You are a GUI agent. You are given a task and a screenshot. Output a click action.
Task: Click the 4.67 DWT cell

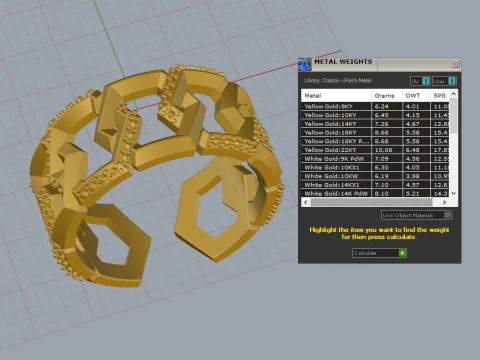tap(416, 124)
